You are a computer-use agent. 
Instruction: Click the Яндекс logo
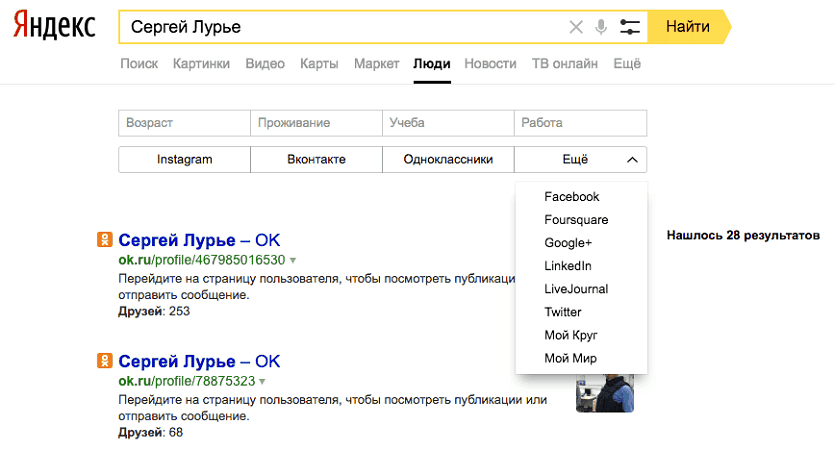[x=54, y=27]
